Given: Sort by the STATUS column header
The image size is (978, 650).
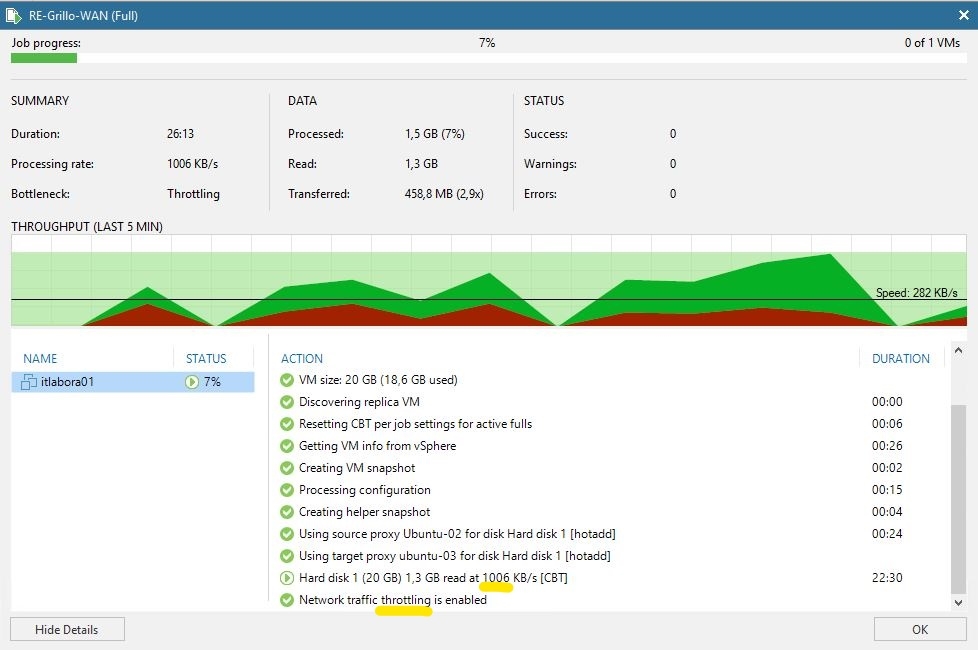Looking at the screenshot, I should click(x=206, y=359).
